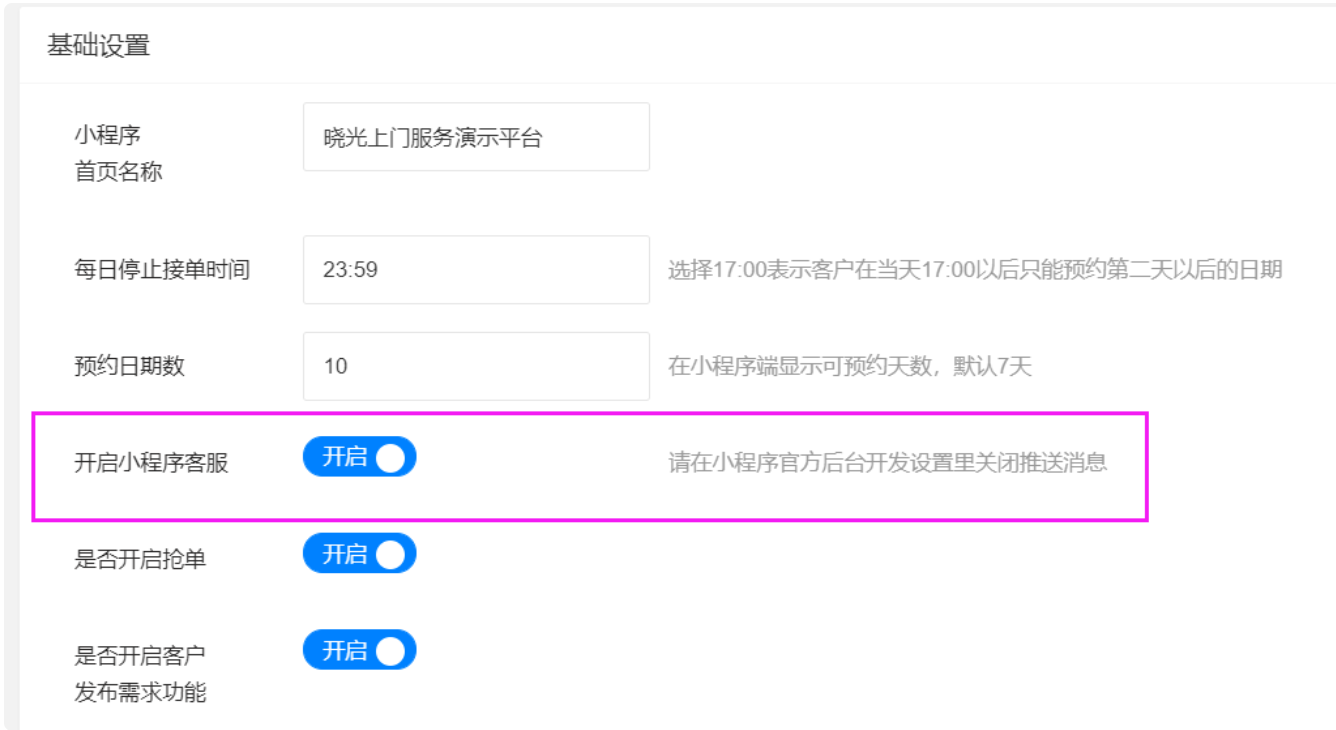Toggle the 开启小程序客服 switch
Image resolution: width=1336 pixels, height=730 pixels.
[x=359, y=457]
